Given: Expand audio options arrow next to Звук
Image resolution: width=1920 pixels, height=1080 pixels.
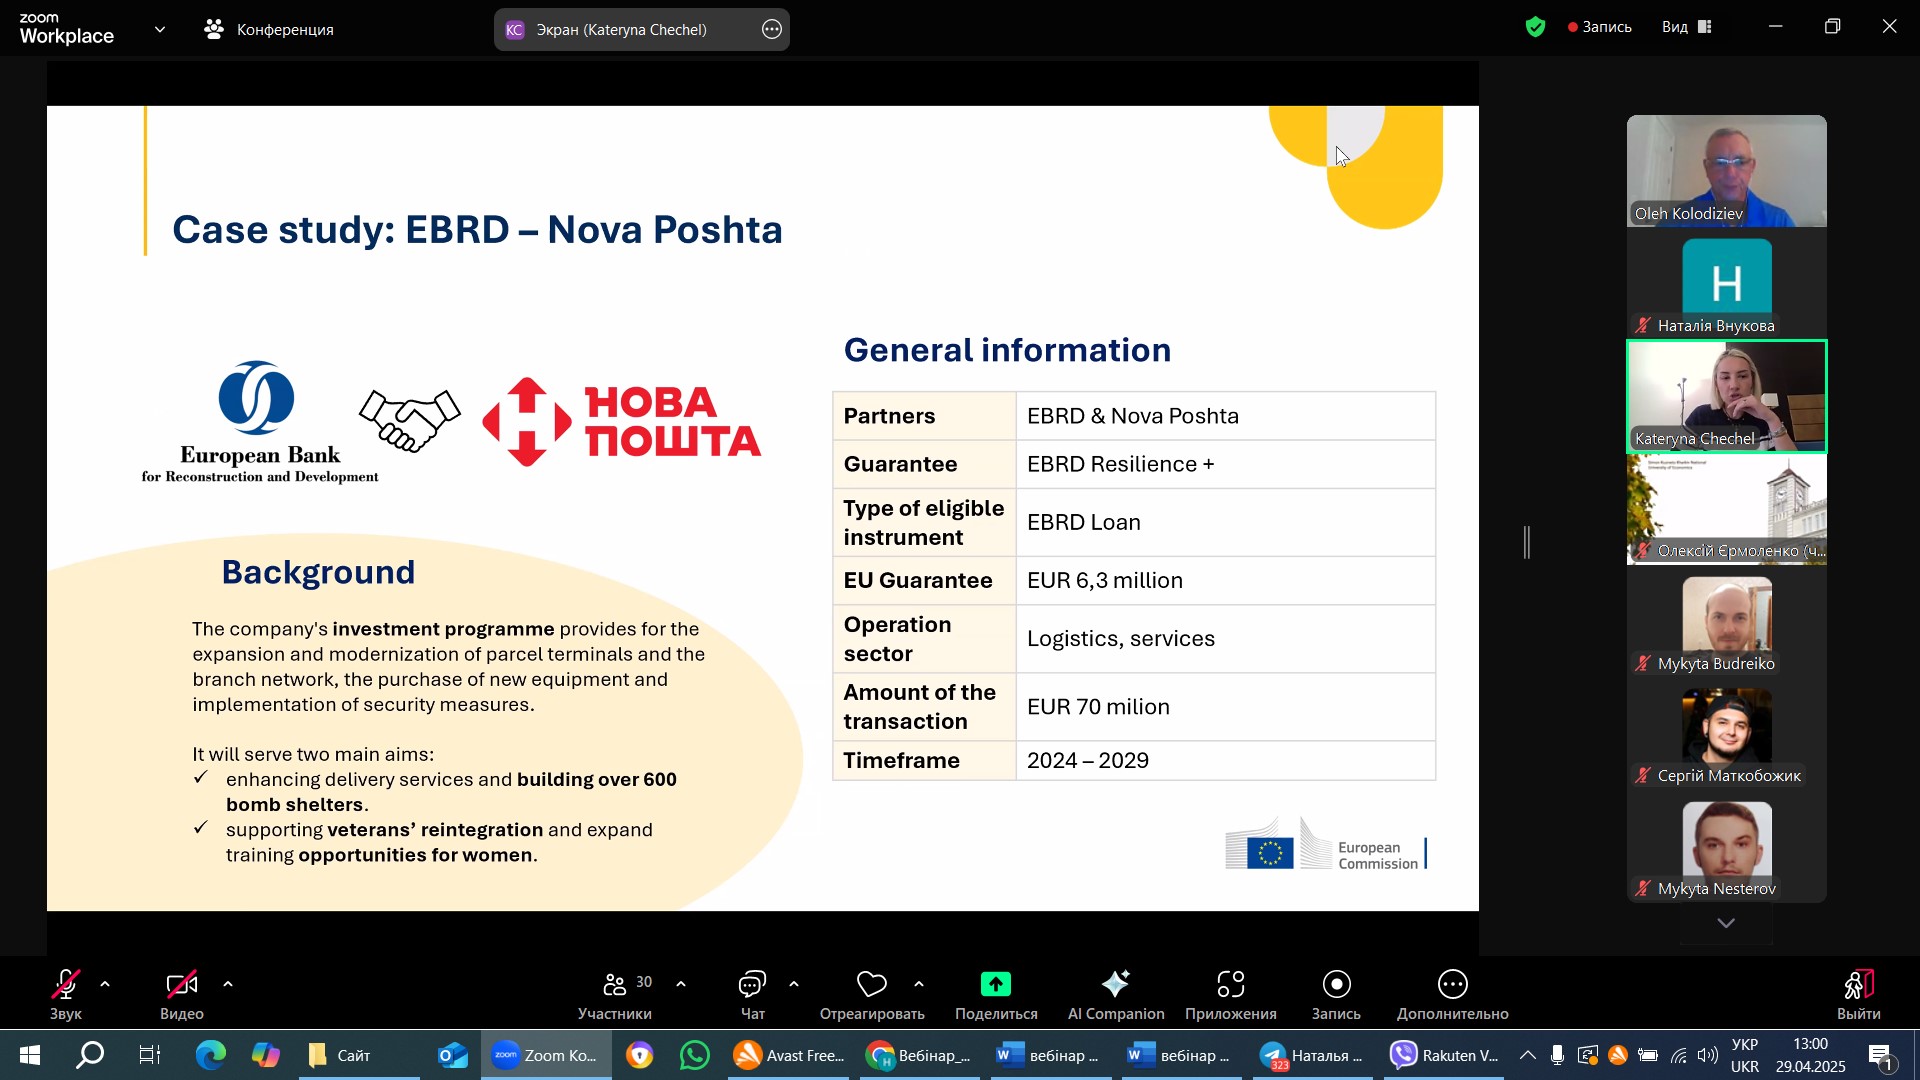Looking at the screenshot, I should click(x=105, y=985).
